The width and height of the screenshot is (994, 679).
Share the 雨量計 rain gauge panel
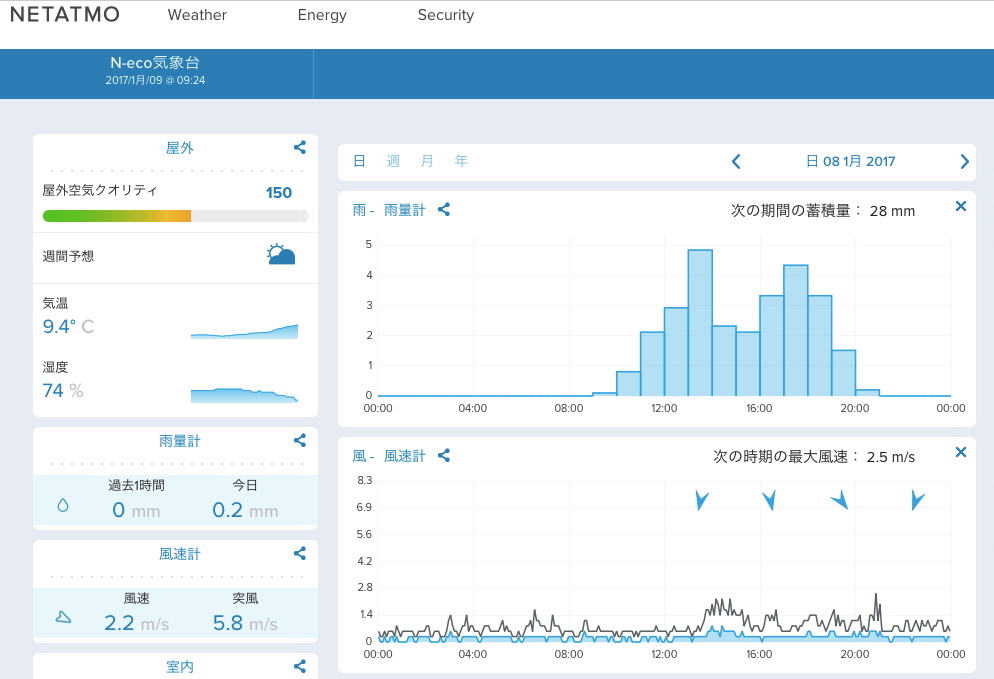click(300, 440)
